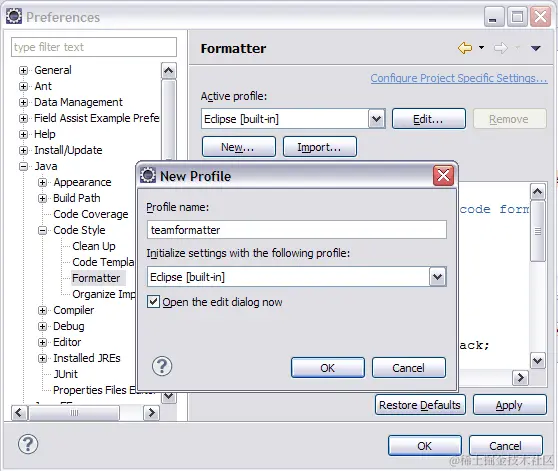Viewport: 558px width, 471px height.
Task: Expand the Build Path node
Action: tap(42, 198)
